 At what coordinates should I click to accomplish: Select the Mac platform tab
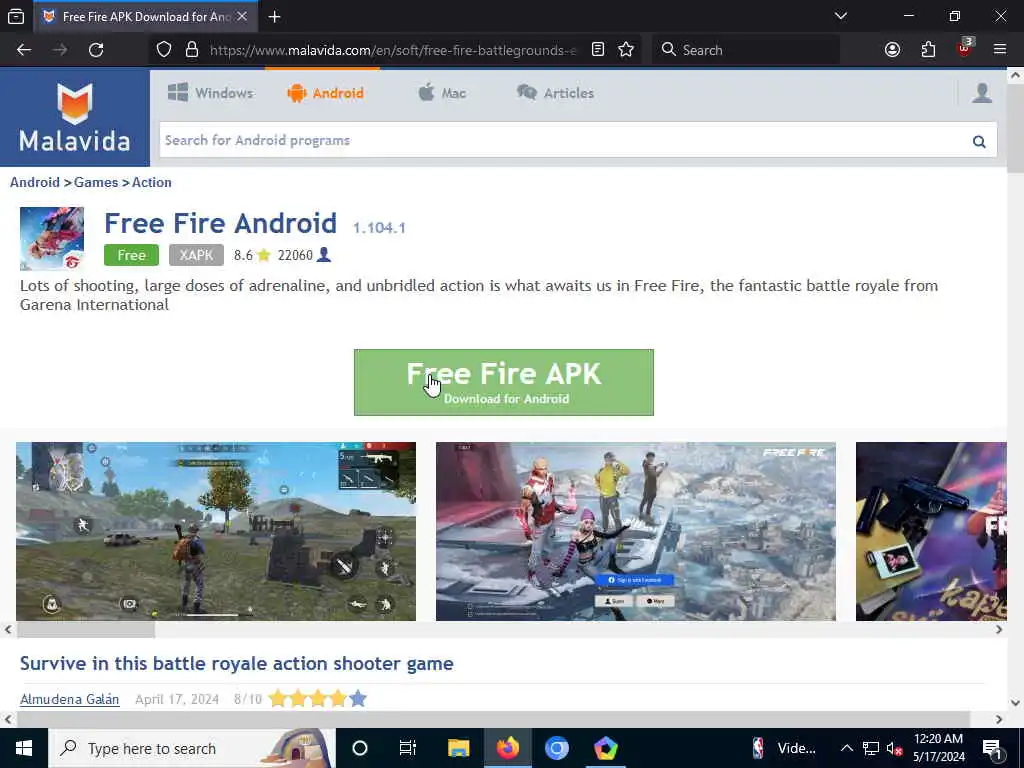442,93
